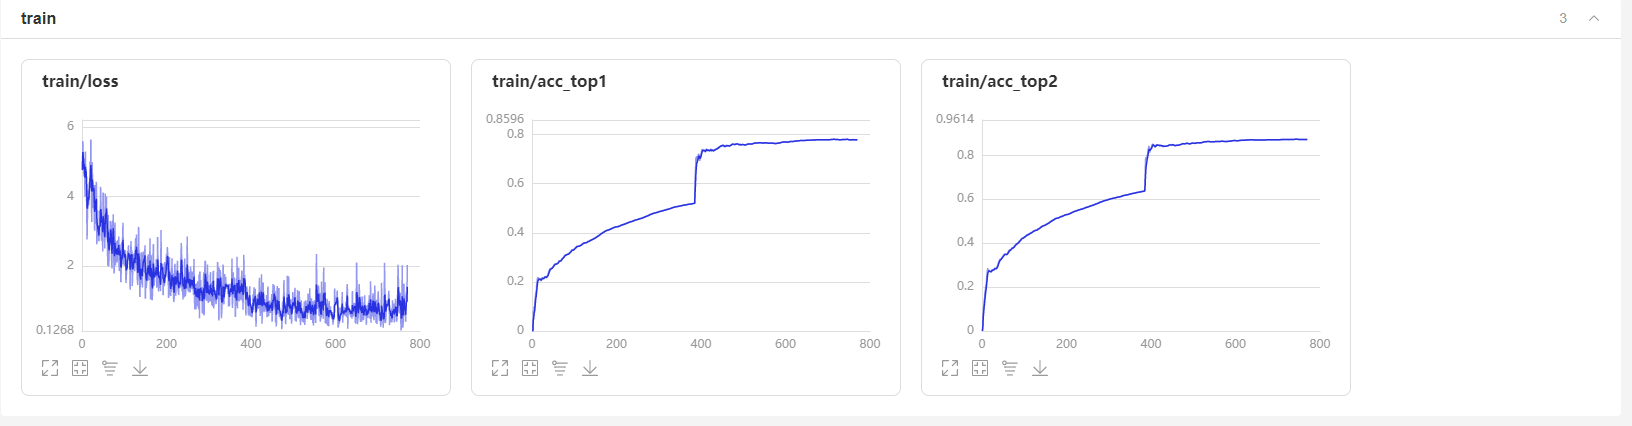This screenshot has height=426, width=1632.
Task: Click the chart count number 3 in header
Action: click(1563, 18)
